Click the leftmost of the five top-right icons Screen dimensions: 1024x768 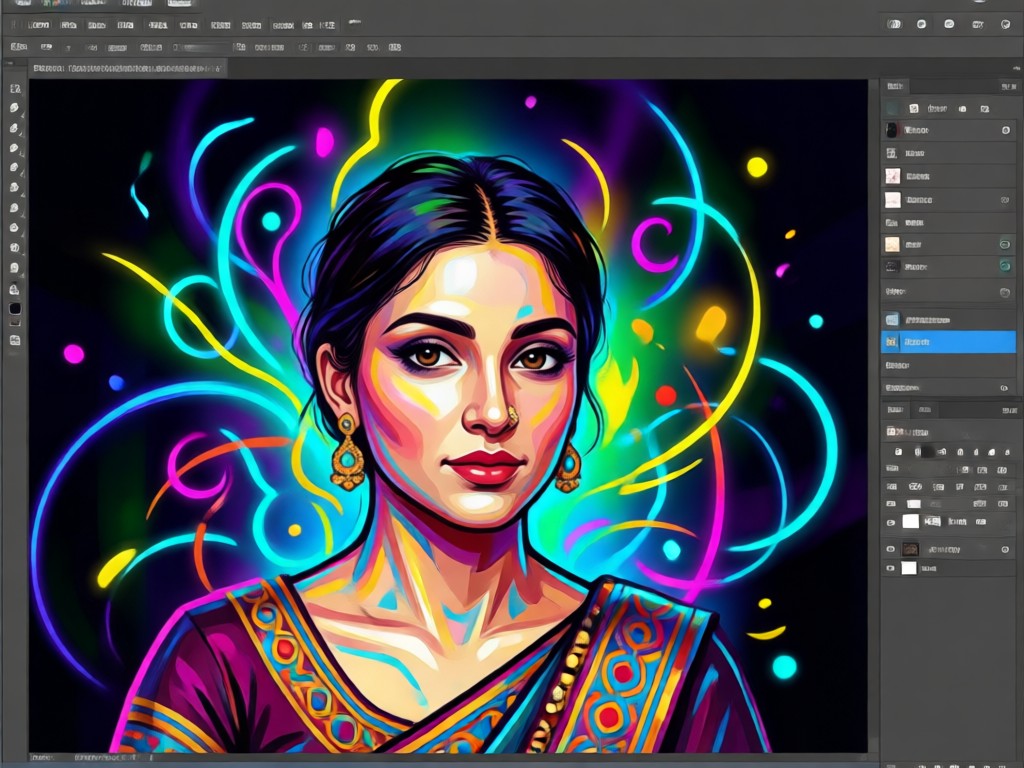pos(894,24)
